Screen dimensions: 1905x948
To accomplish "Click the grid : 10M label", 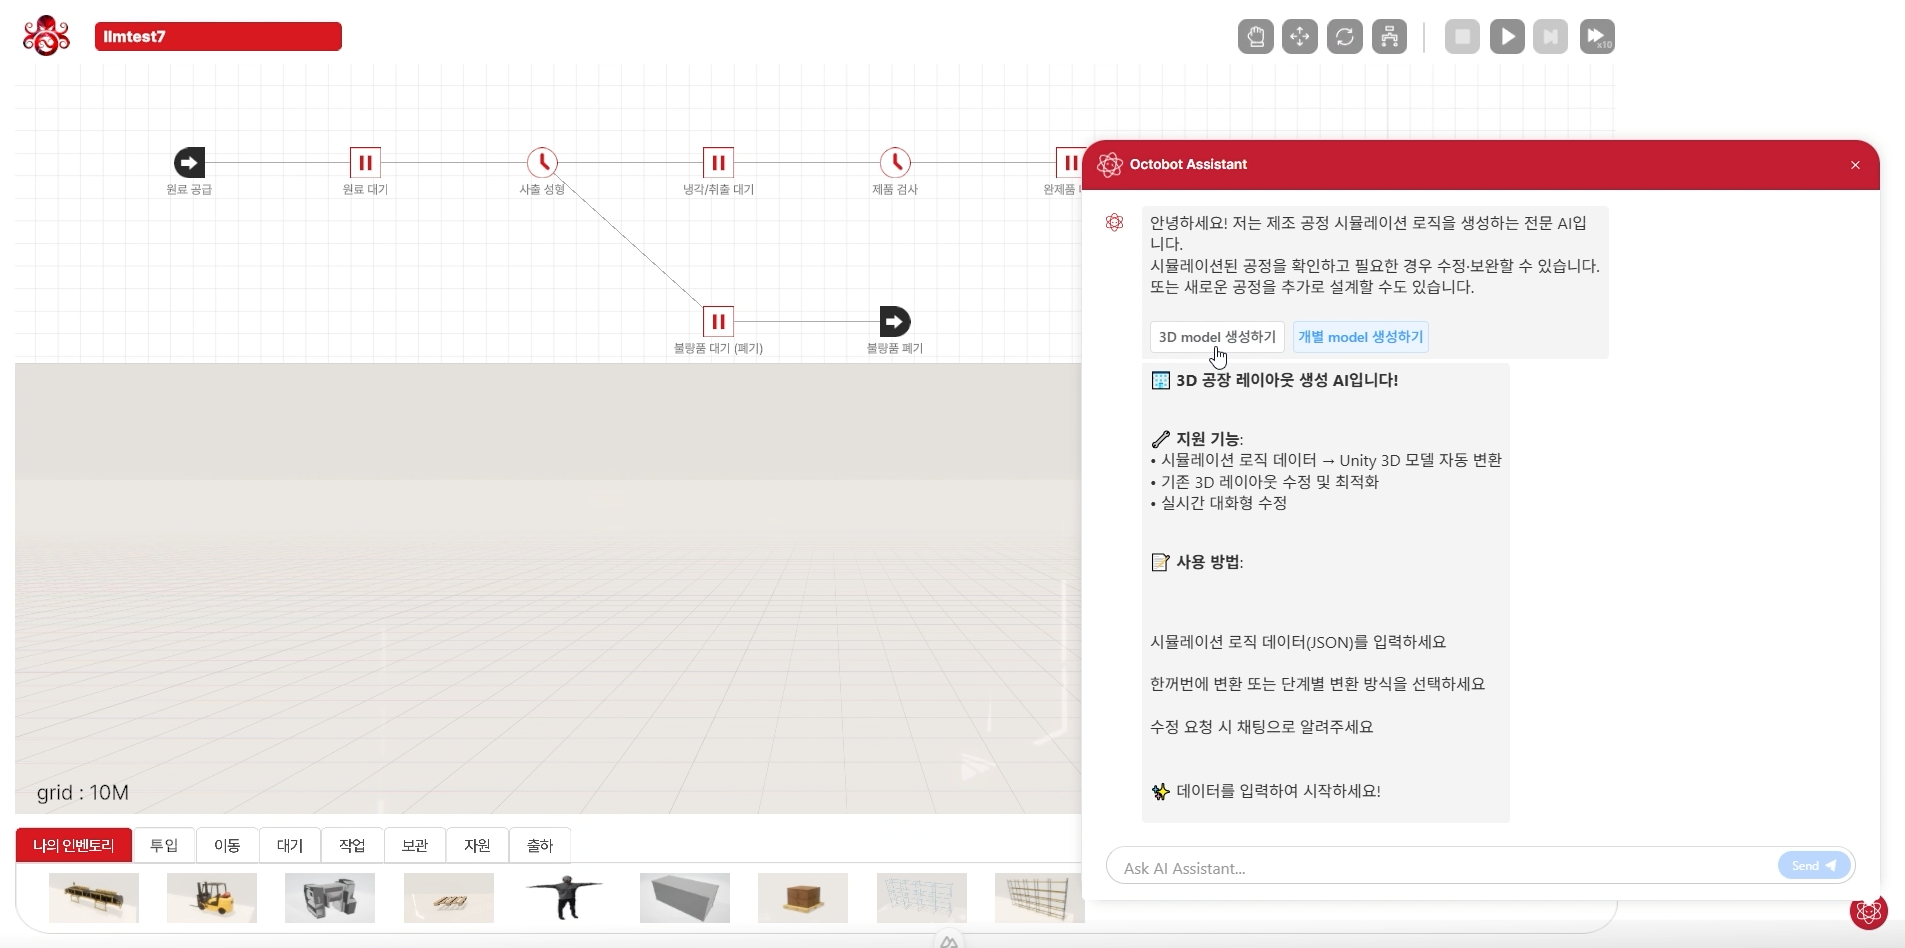I will pyautogui.click(x=83, y=793).
